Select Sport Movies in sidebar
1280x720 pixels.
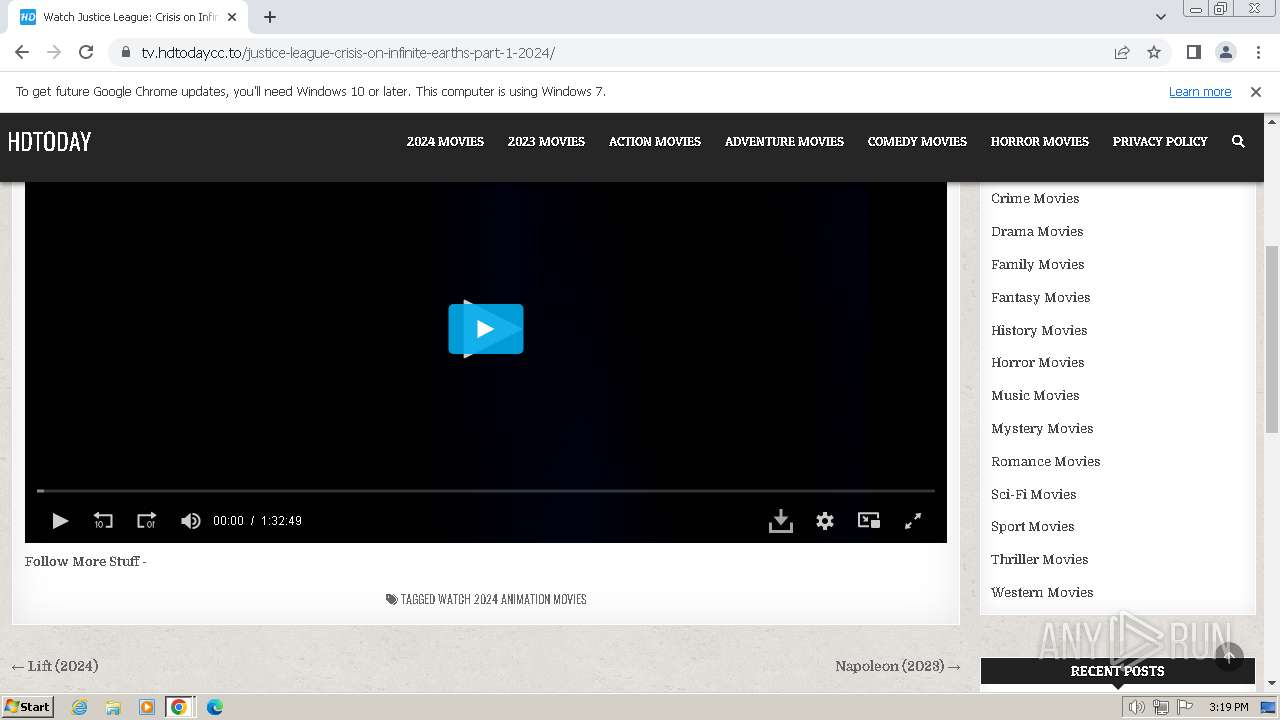1032,526
